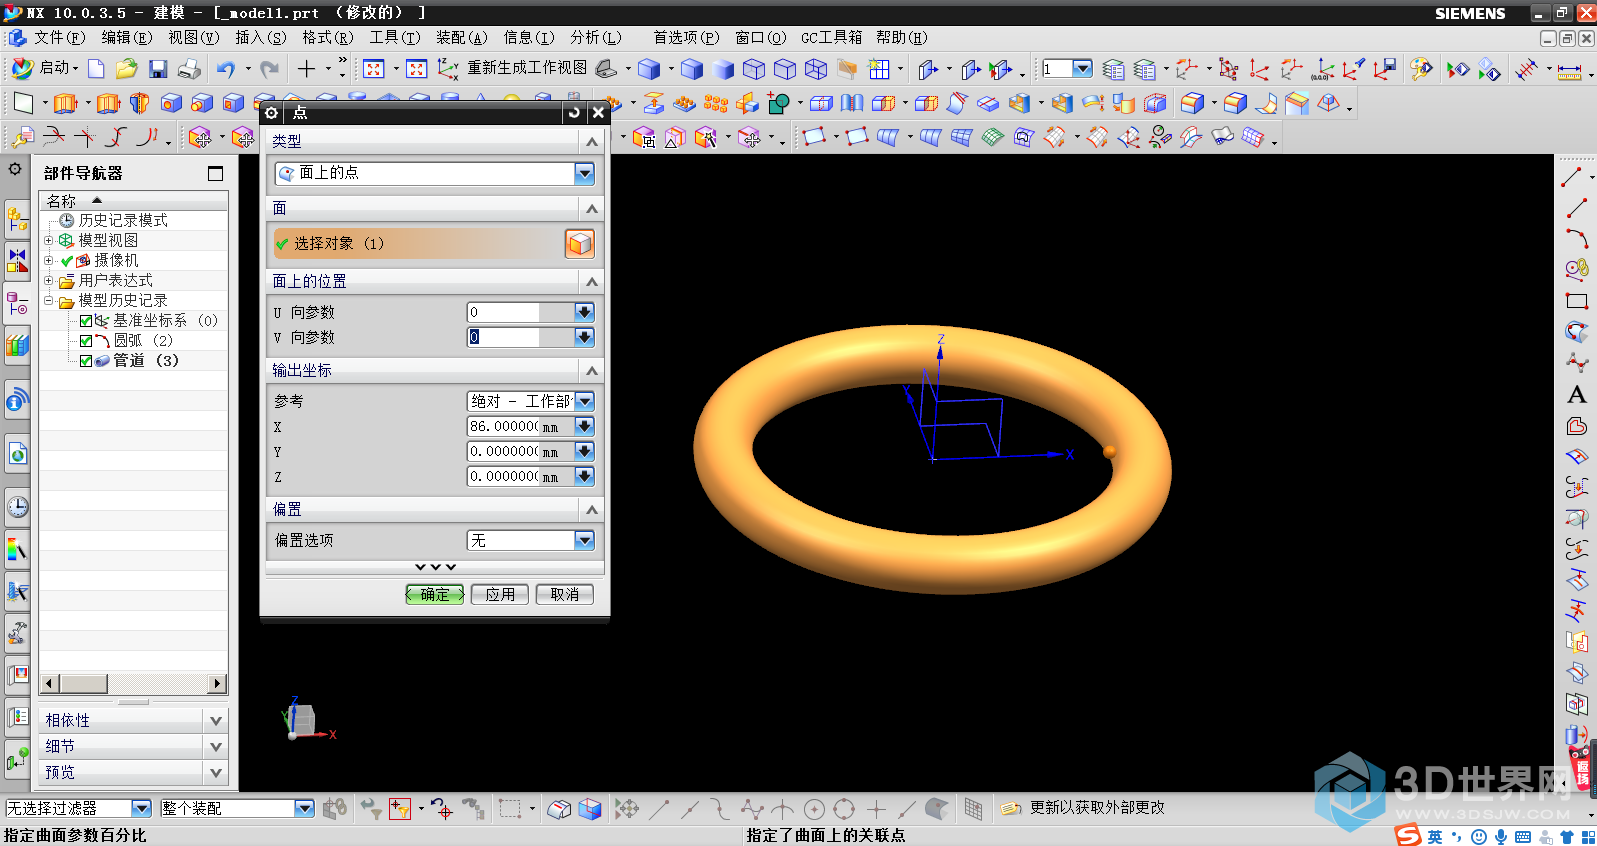Open the 面上的点 type dropdown
The width and height of the screenshot is (1597, 846).
click(x=585, y=174)
